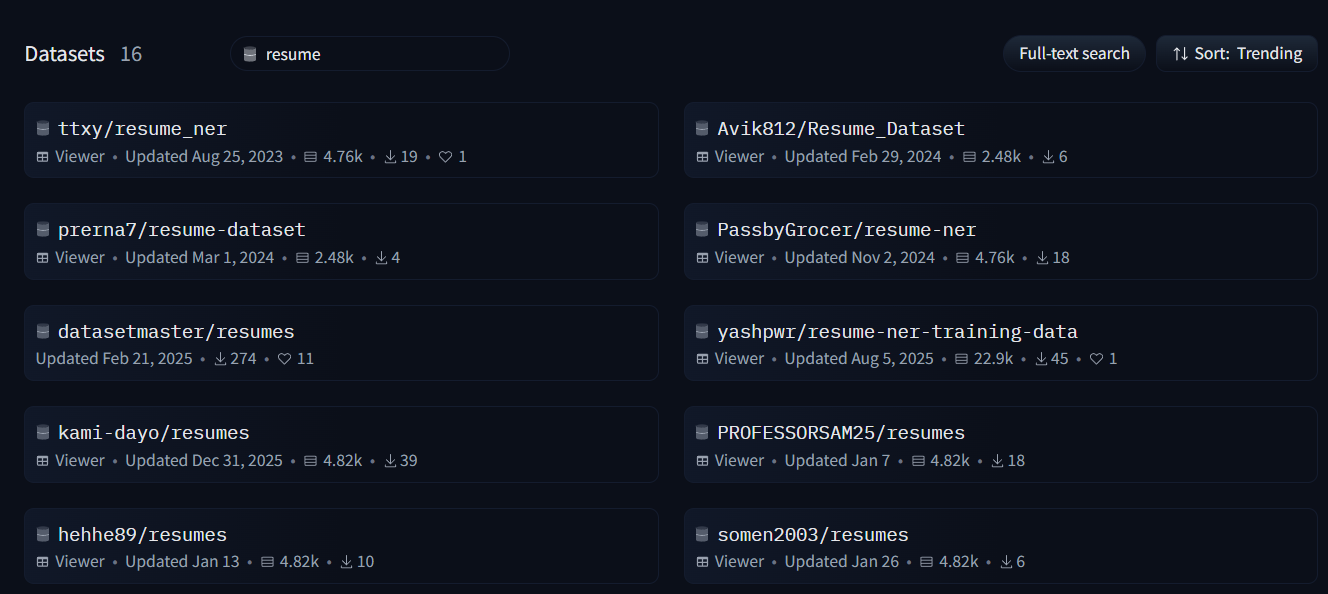
Task: Go to the Avik812/Resume_Dataset page
Action: coord(840,129)
